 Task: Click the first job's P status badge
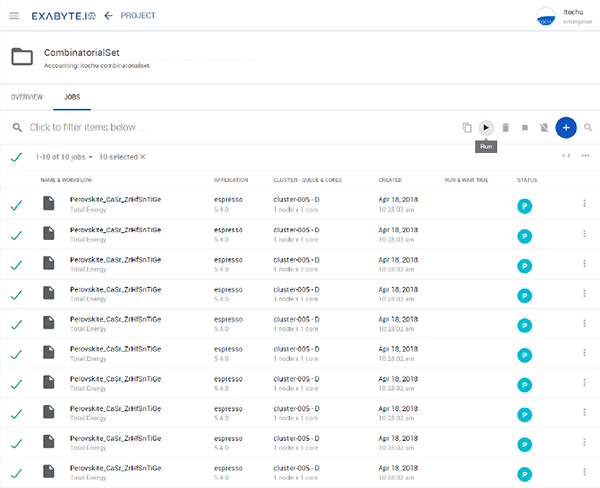click(525, 206)
